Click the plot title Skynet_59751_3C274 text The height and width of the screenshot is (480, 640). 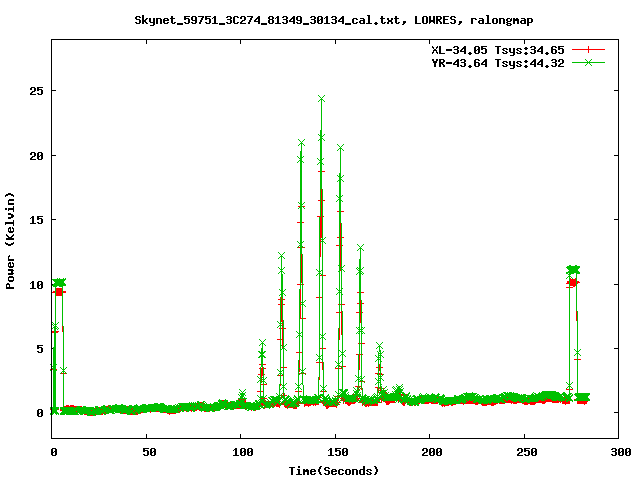pyautogui.click(x=334, y=20)
